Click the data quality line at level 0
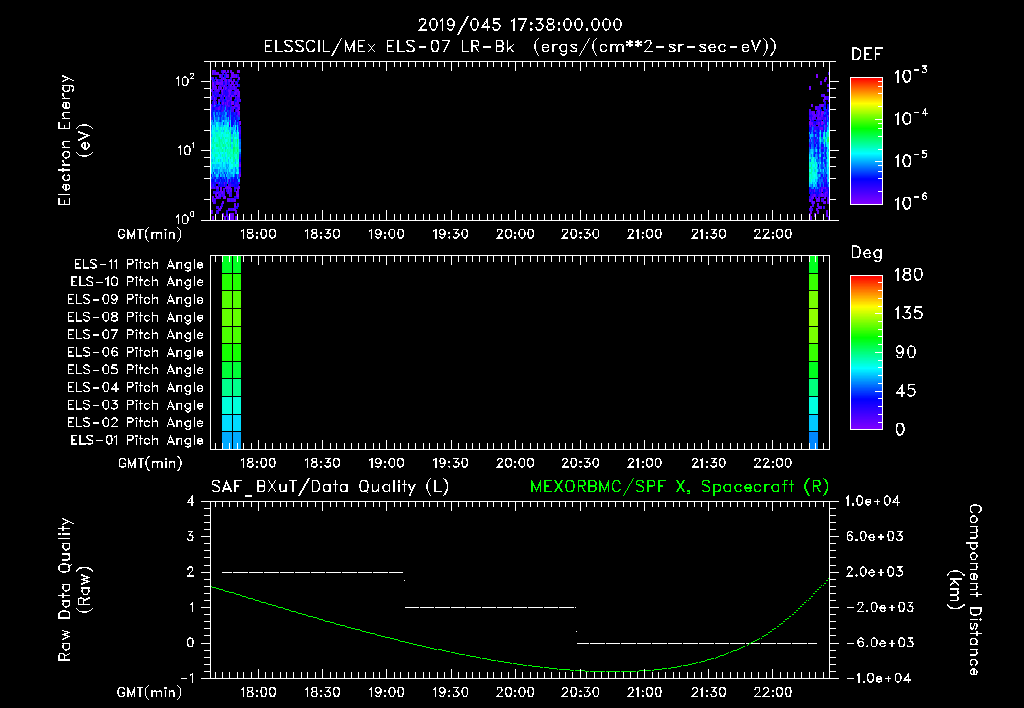Viewport: 1024px width, 708px height. pos(697,643)
